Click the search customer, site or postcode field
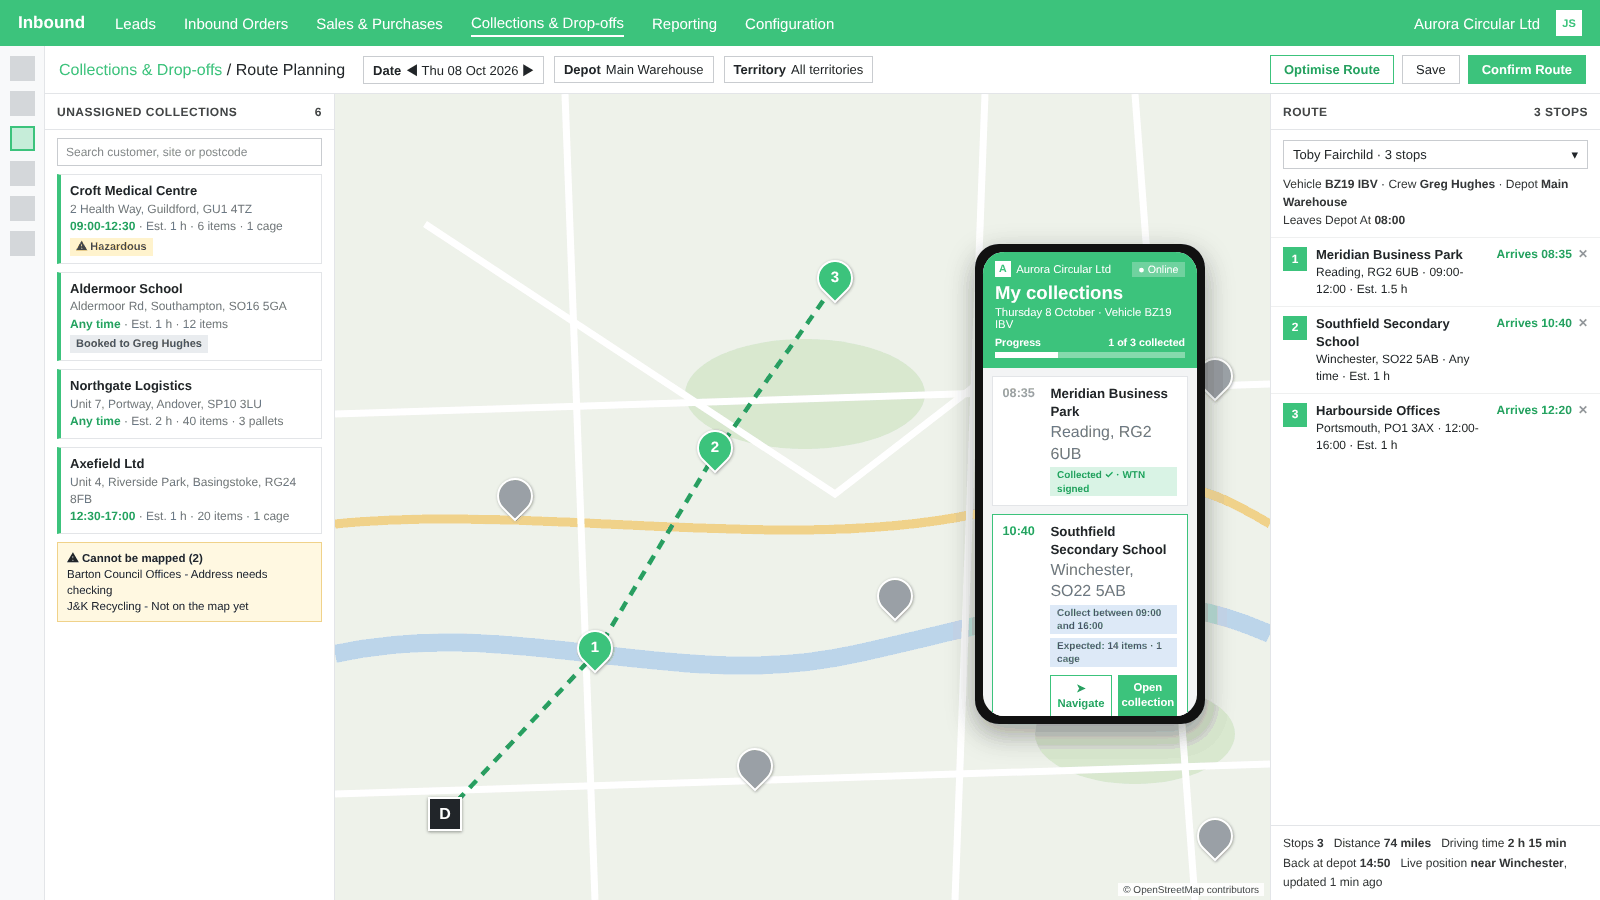This screenshot has height=900, width=1600. [x=189, y=152]
